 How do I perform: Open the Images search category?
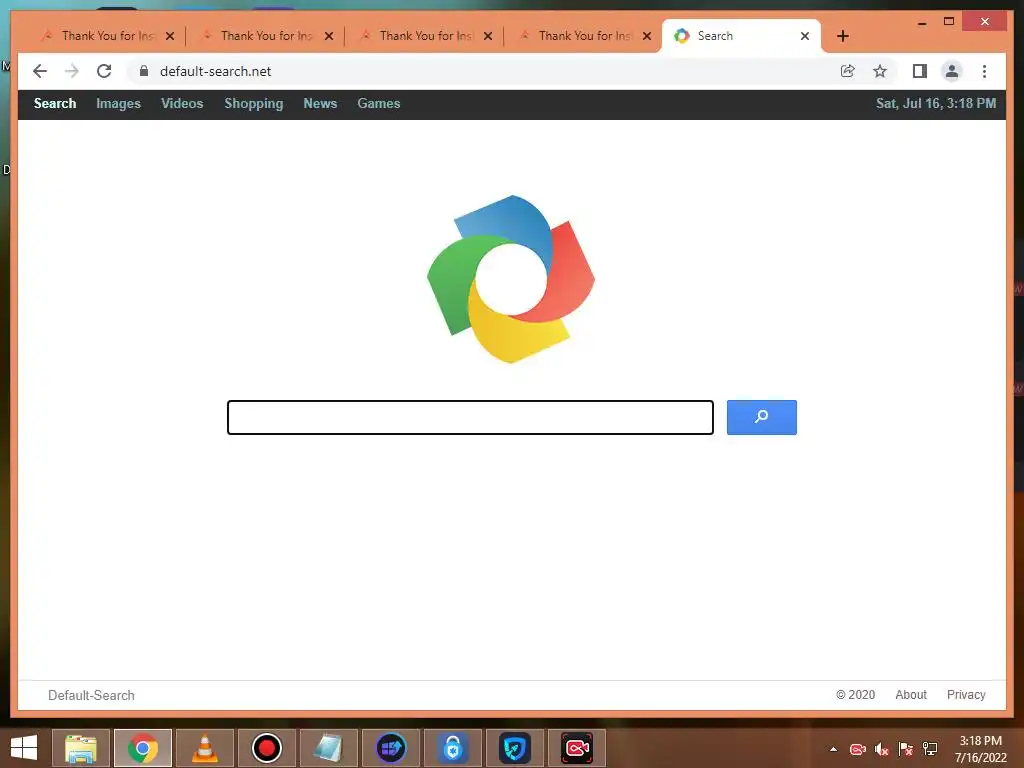tap(118, 103)
